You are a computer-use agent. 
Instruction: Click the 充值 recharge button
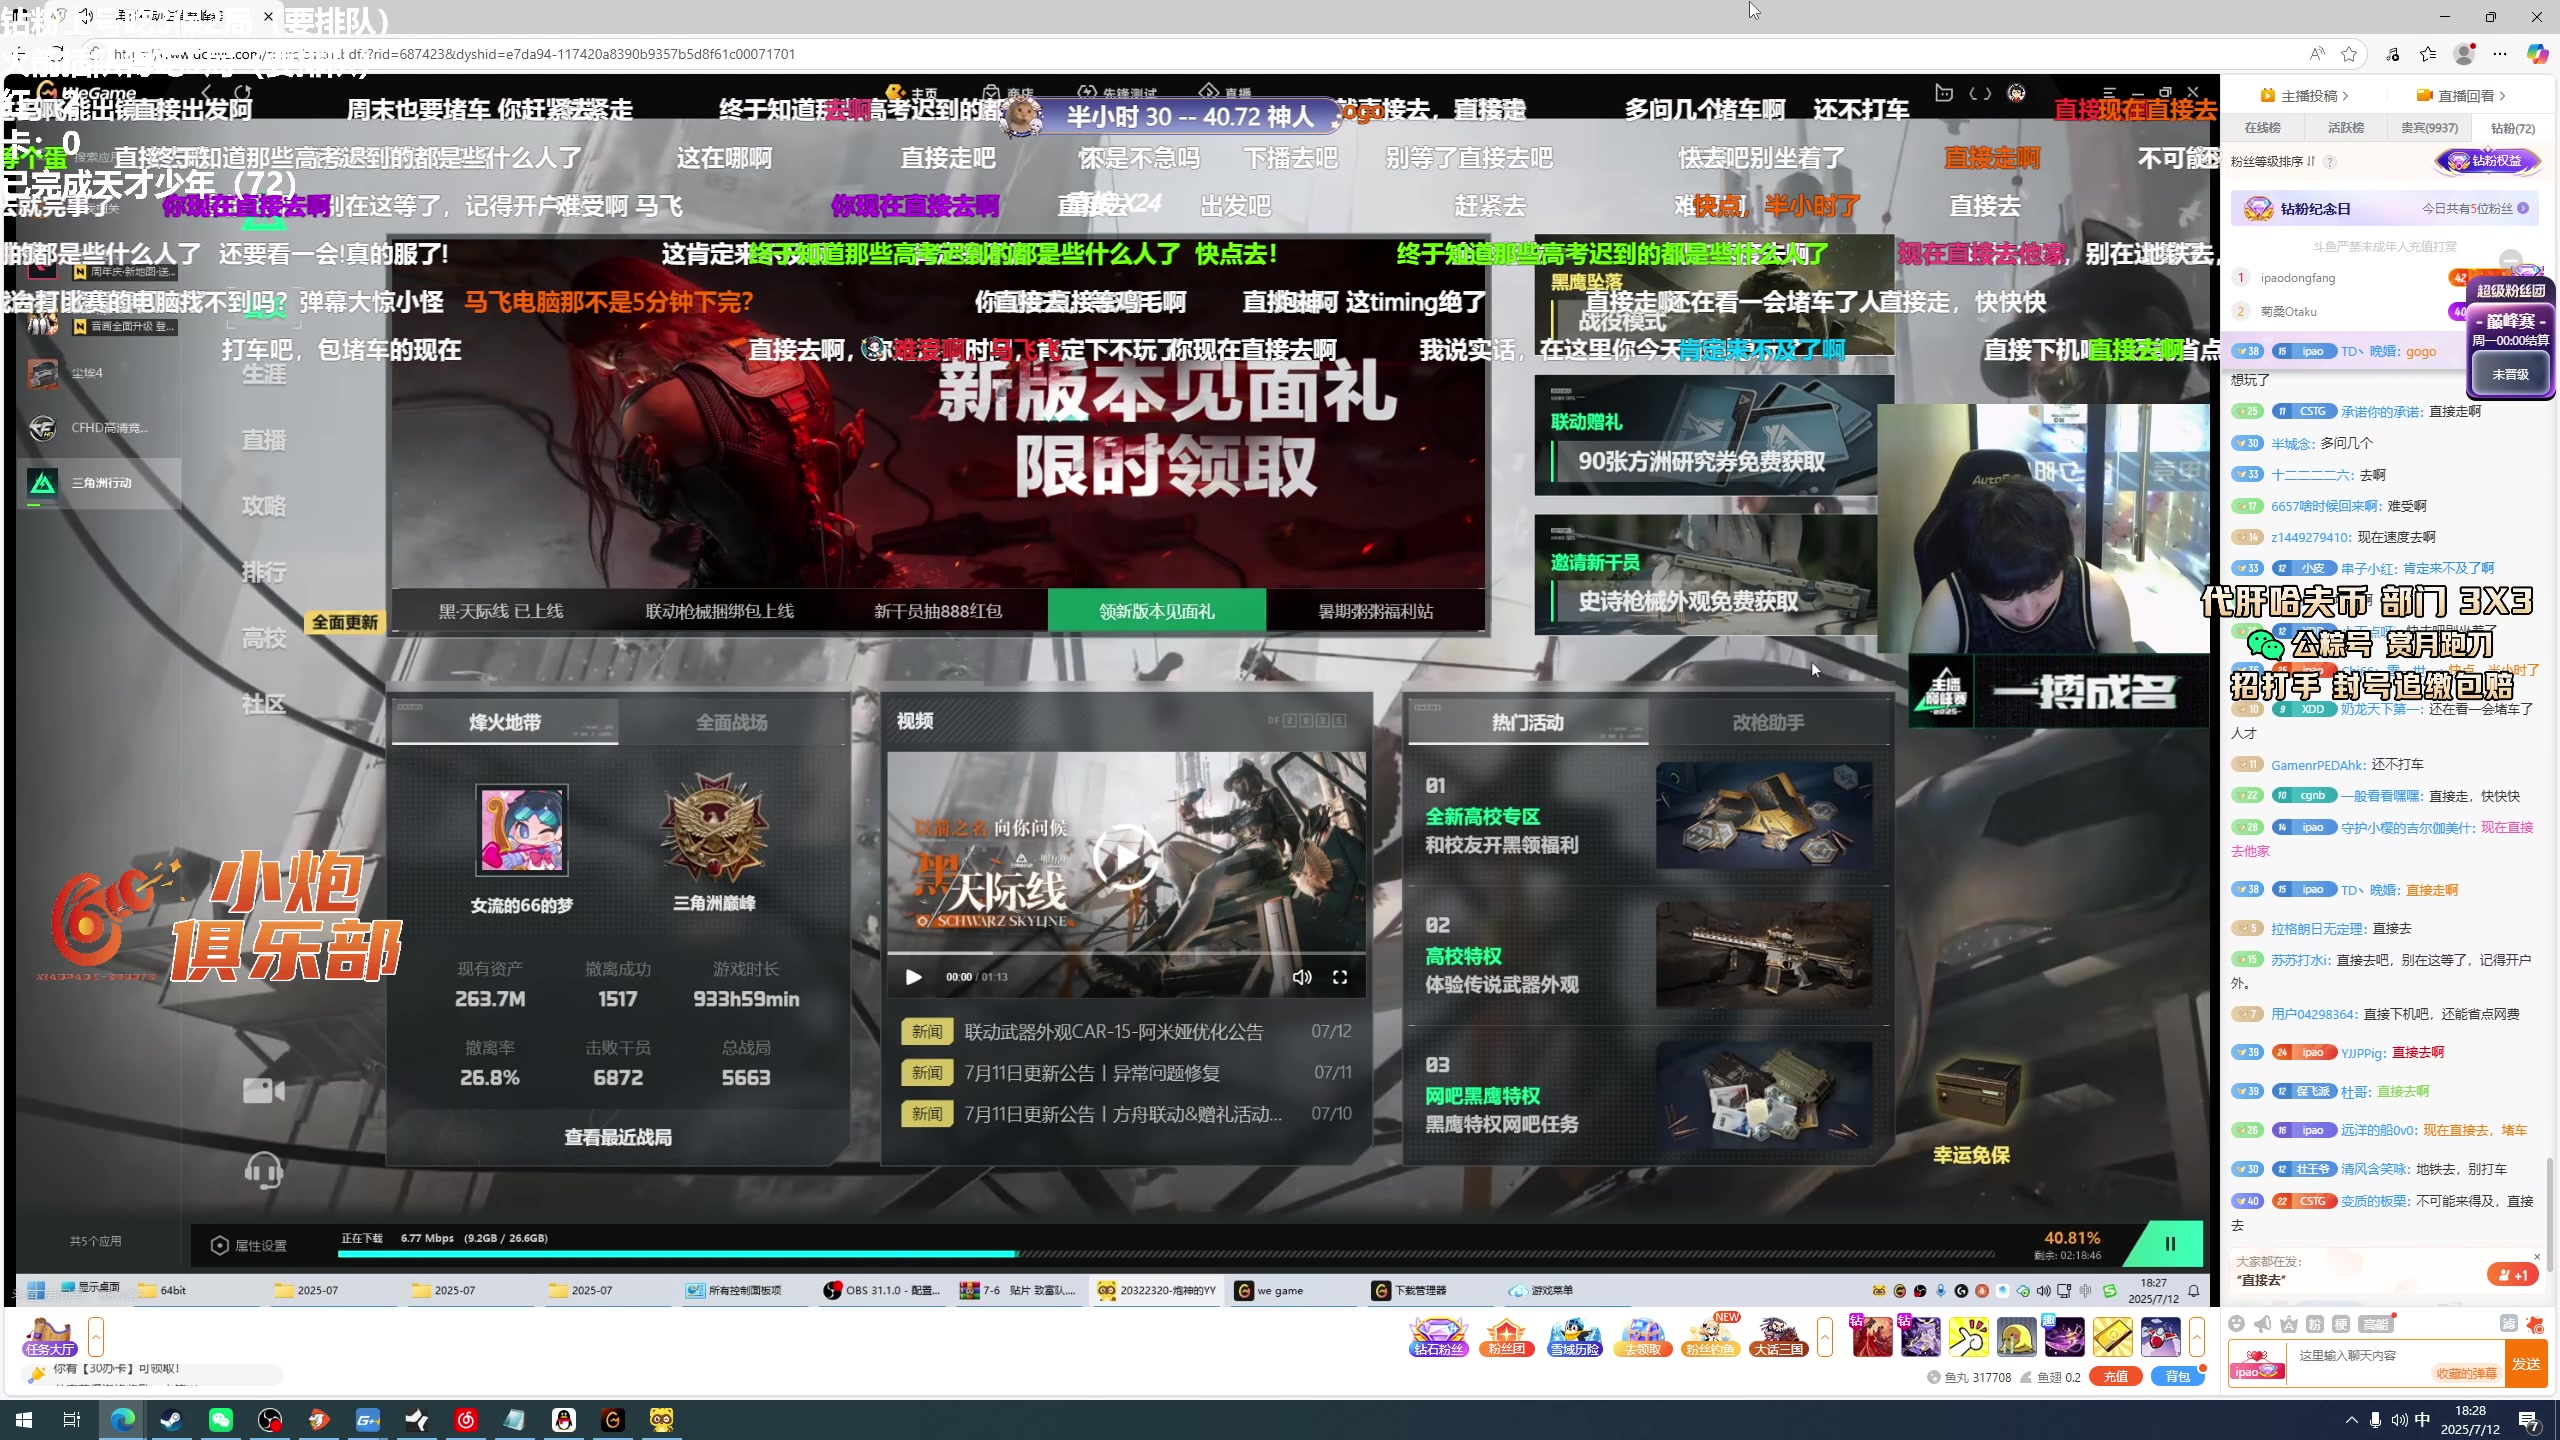pos(2115,1377)
